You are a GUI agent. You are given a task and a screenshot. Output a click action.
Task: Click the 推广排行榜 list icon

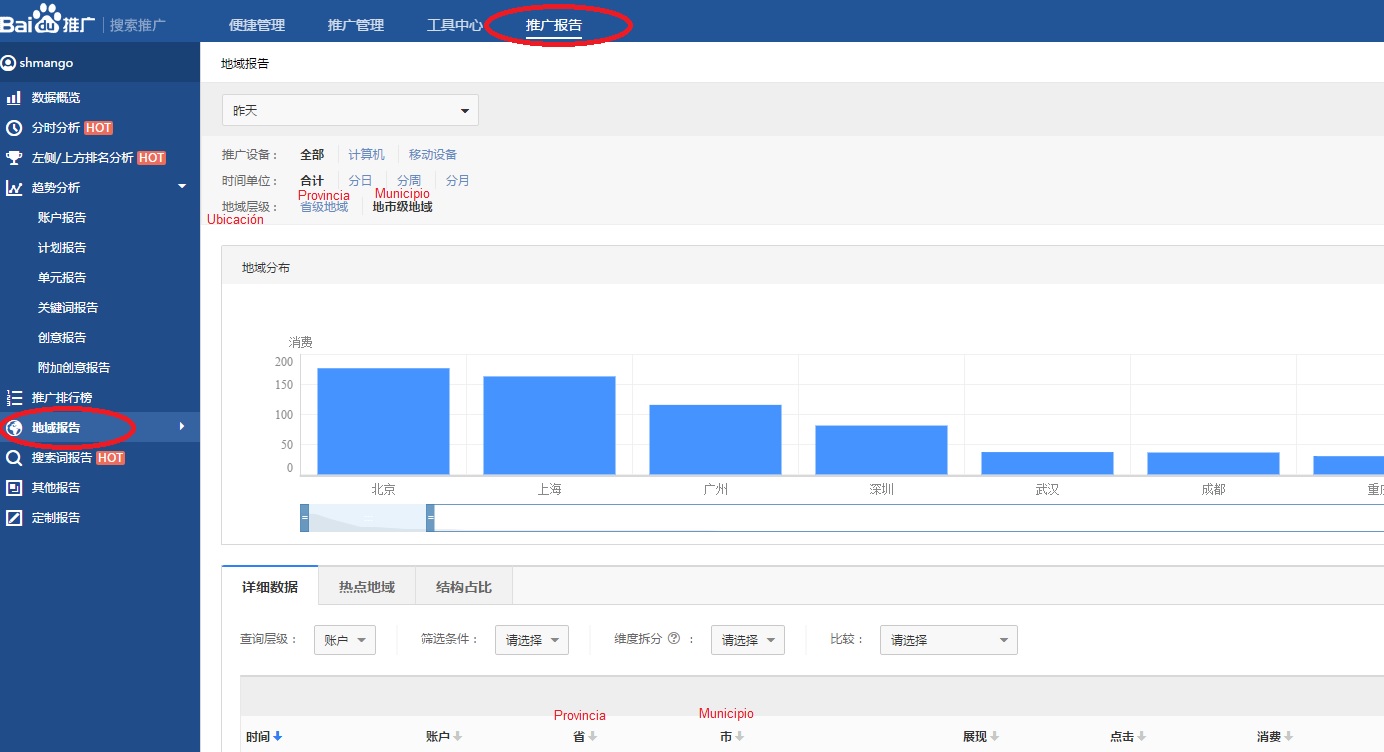tap(14, 398)
